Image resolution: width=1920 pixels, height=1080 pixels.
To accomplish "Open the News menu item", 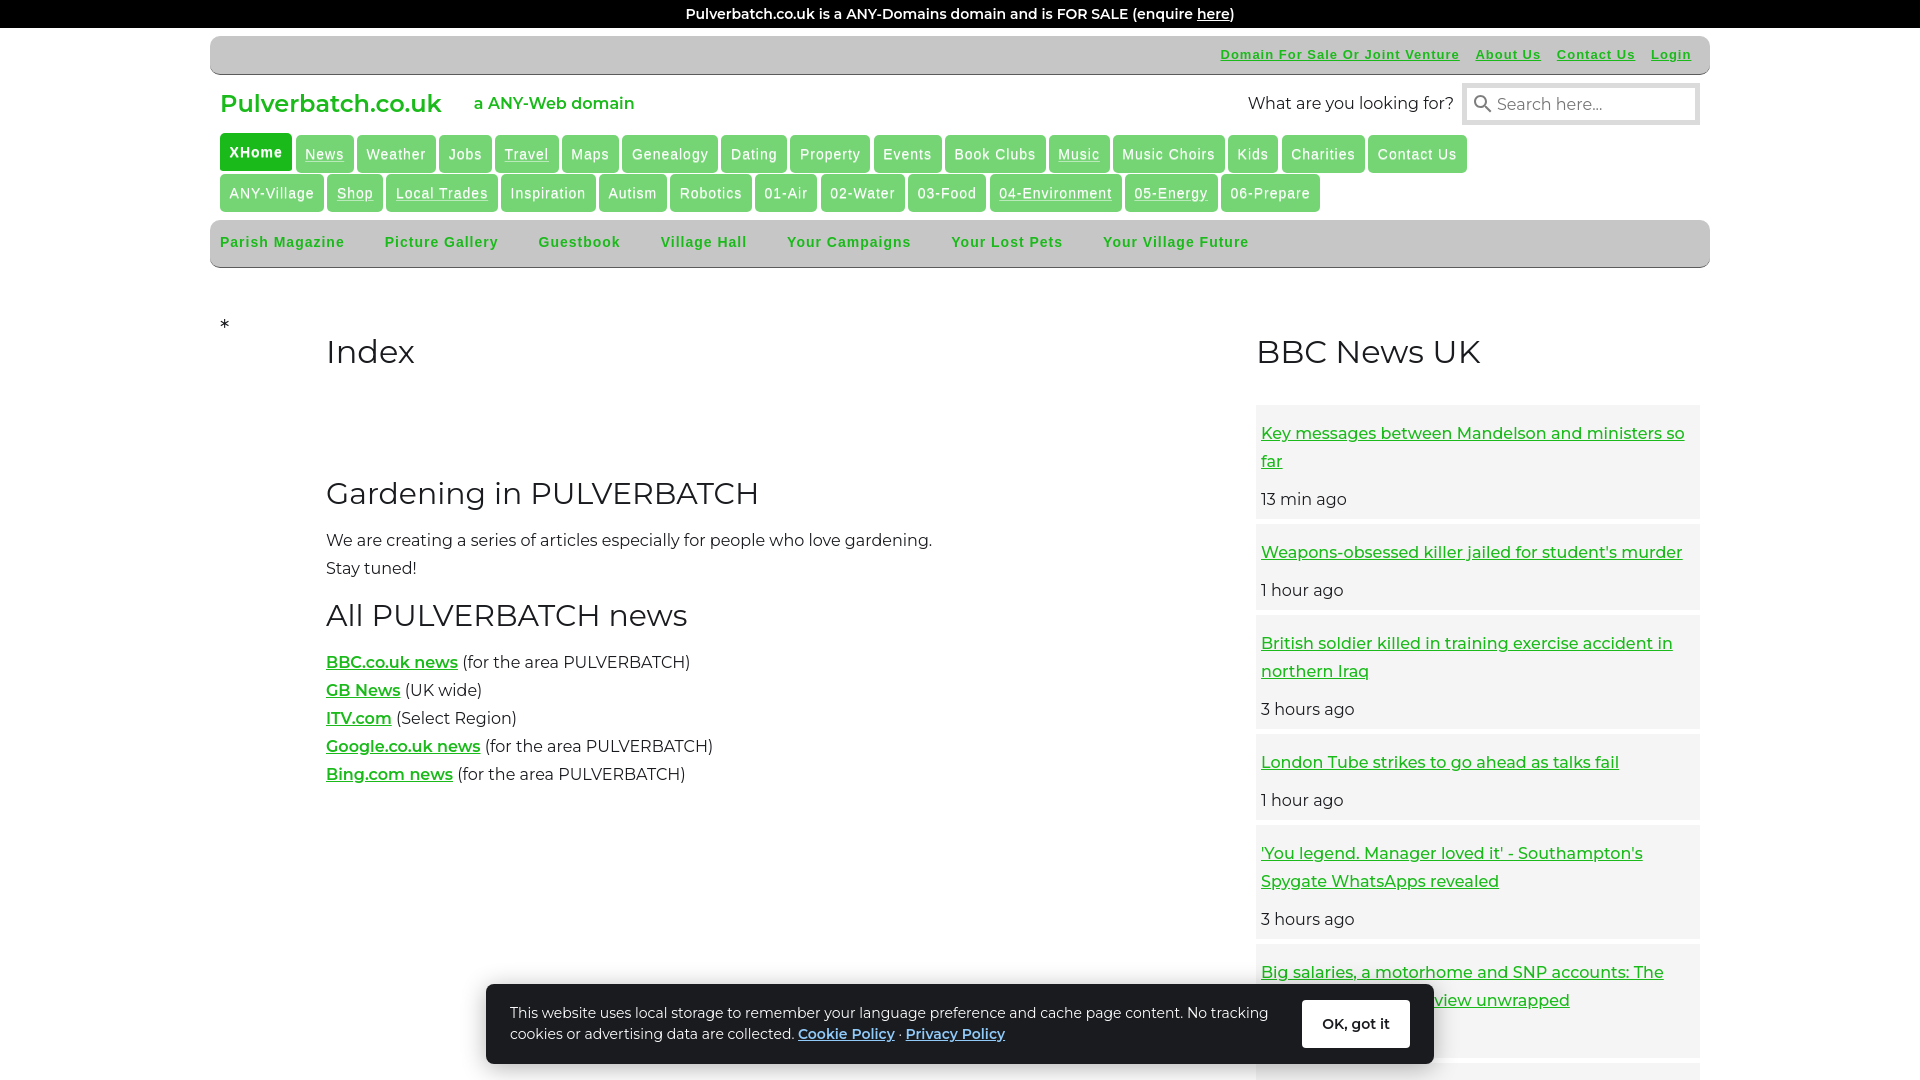I will click(324, 154).
